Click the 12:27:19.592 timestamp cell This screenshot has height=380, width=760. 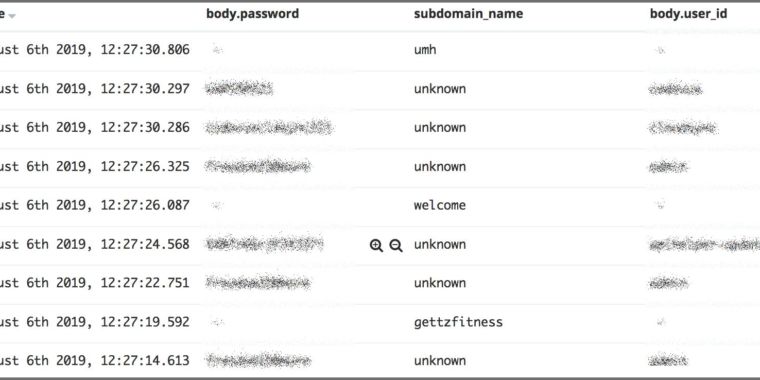tap(95, 322)
